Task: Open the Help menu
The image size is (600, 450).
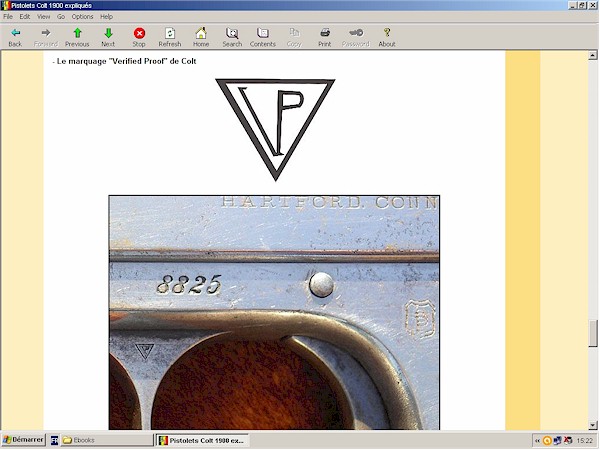Action: (x=106, y=16)
